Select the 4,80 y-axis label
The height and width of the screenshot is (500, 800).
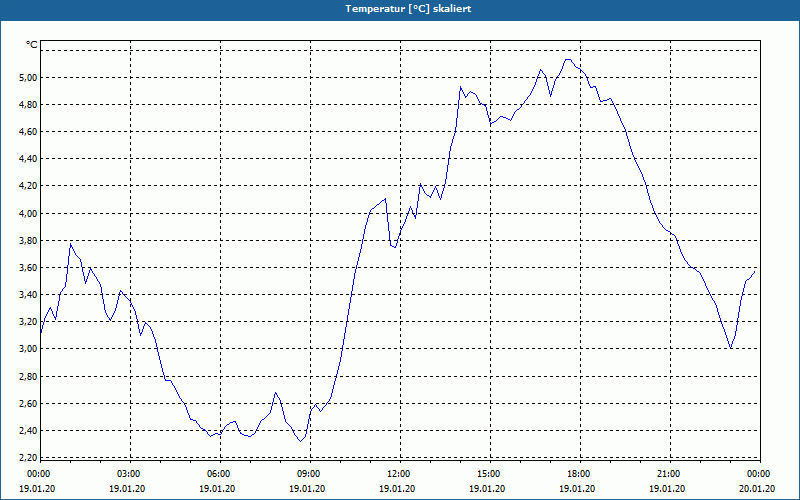click(27, 105)
